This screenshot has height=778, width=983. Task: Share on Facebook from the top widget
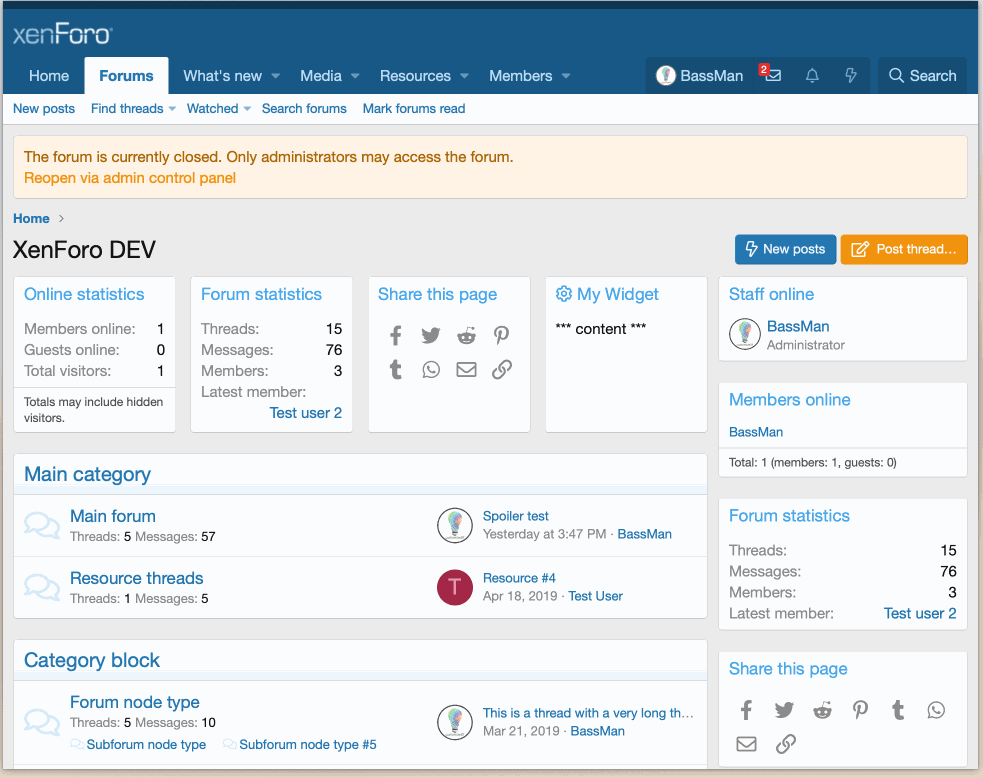[x=396, y=336]
